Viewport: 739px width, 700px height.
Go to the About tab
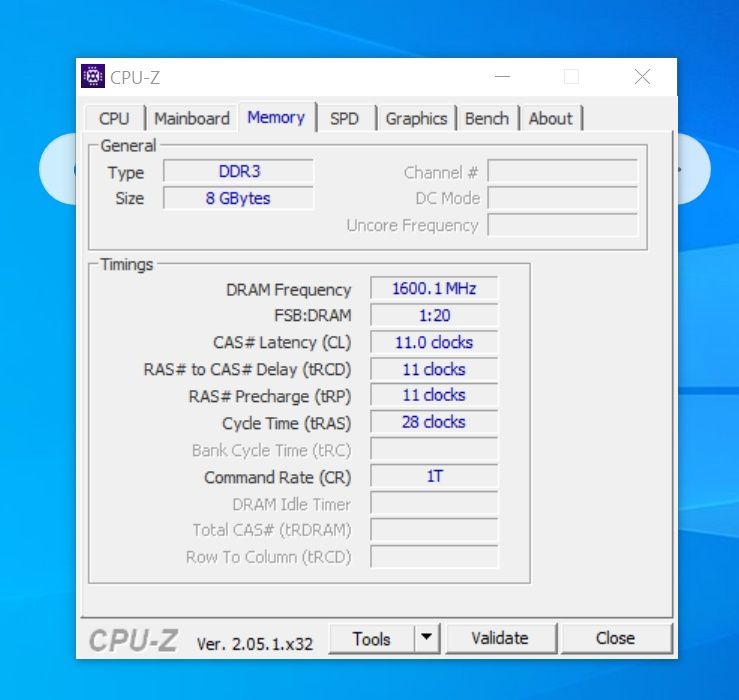coord(550,118)
